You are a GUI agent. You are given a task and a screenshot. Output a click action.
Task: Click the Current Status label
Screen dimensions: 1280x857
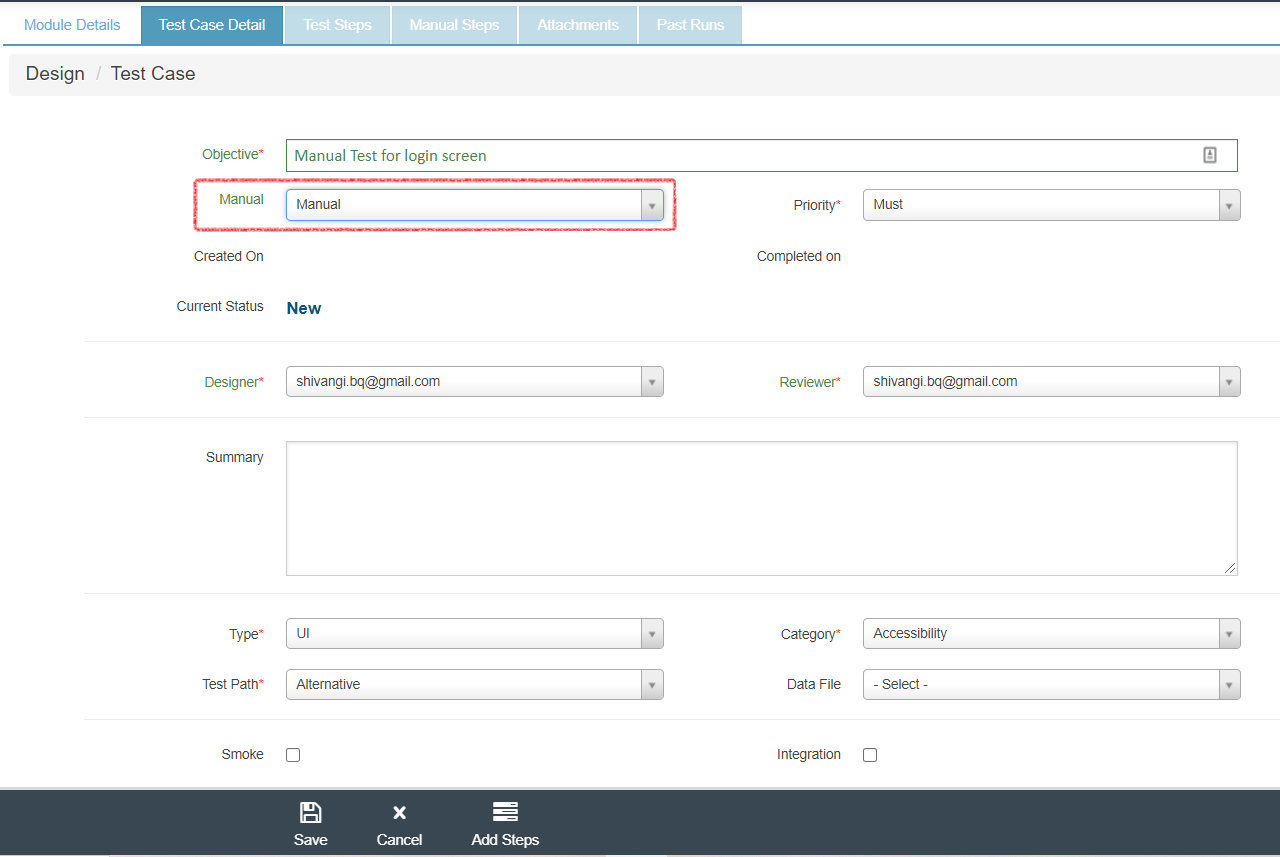click(x=220, y=306)
